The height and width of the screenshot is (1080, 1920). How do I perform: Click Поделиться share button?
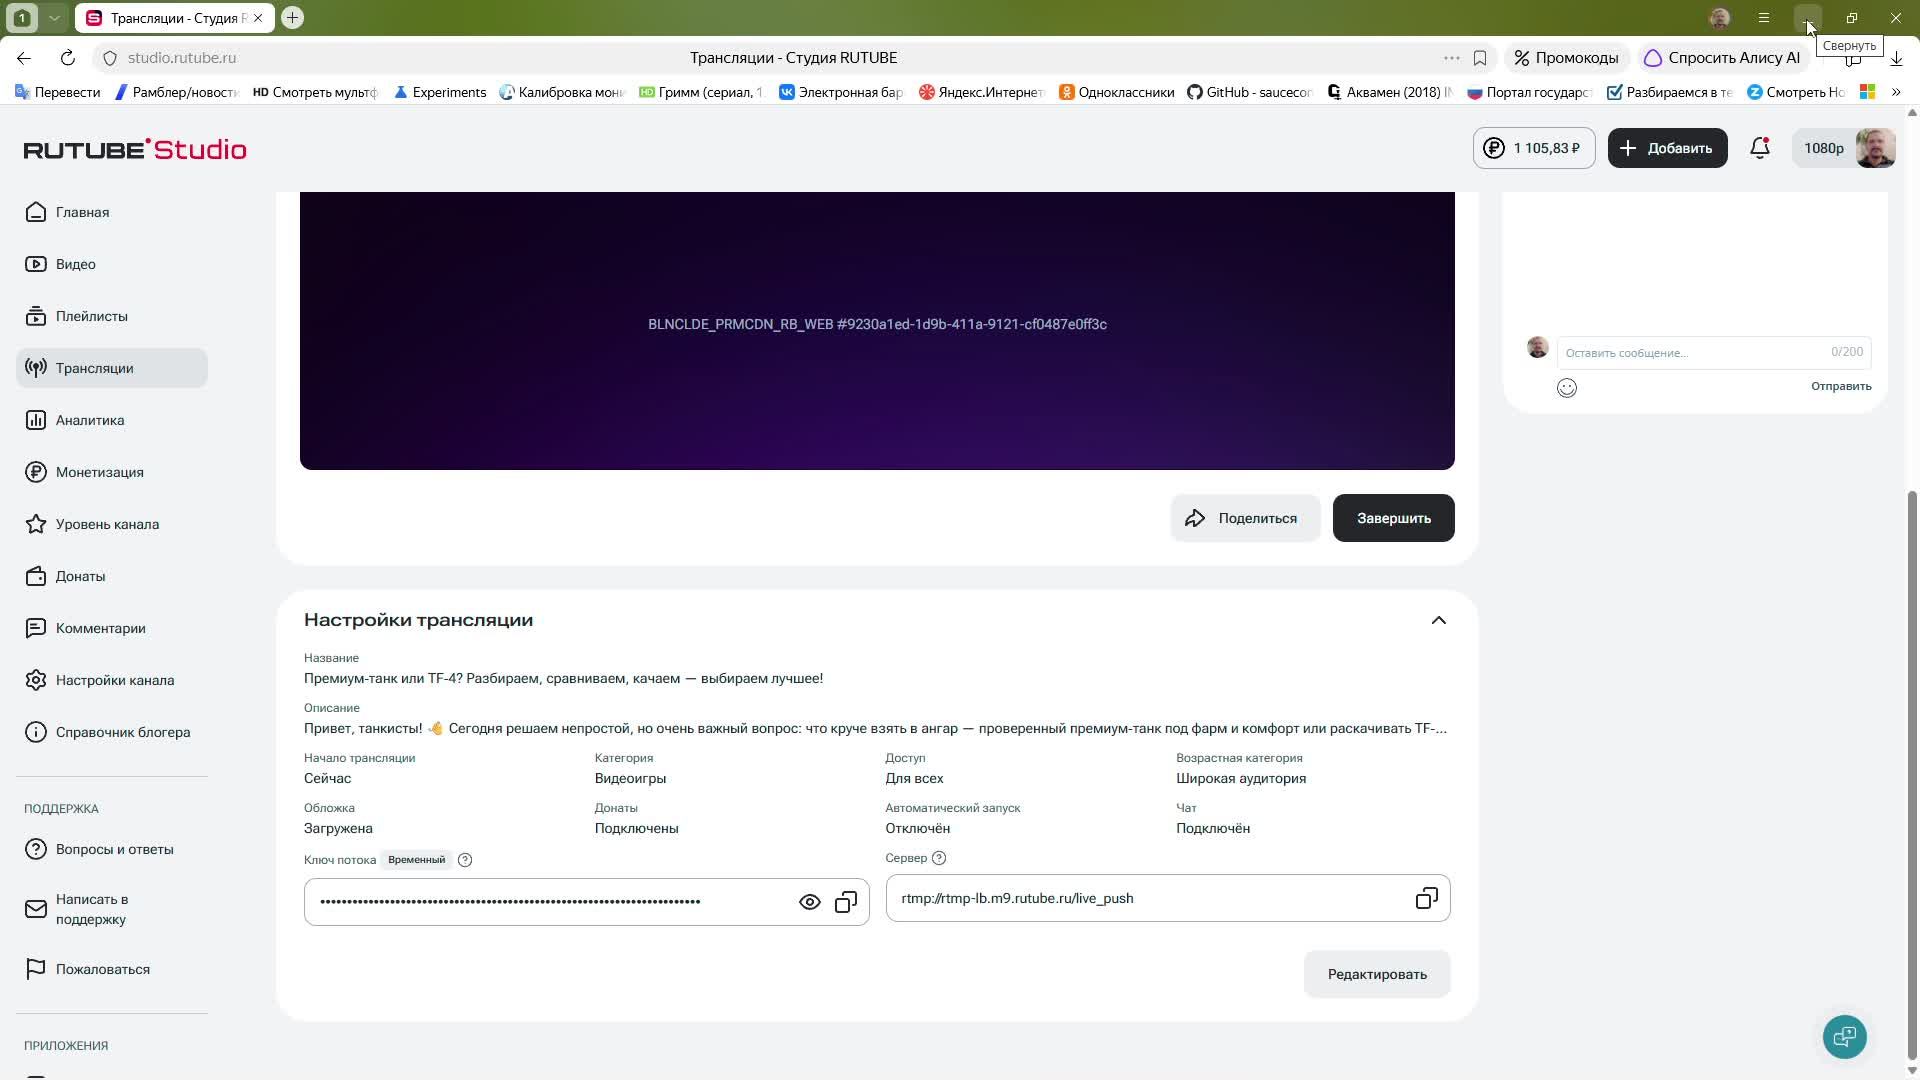(1245, 518)
